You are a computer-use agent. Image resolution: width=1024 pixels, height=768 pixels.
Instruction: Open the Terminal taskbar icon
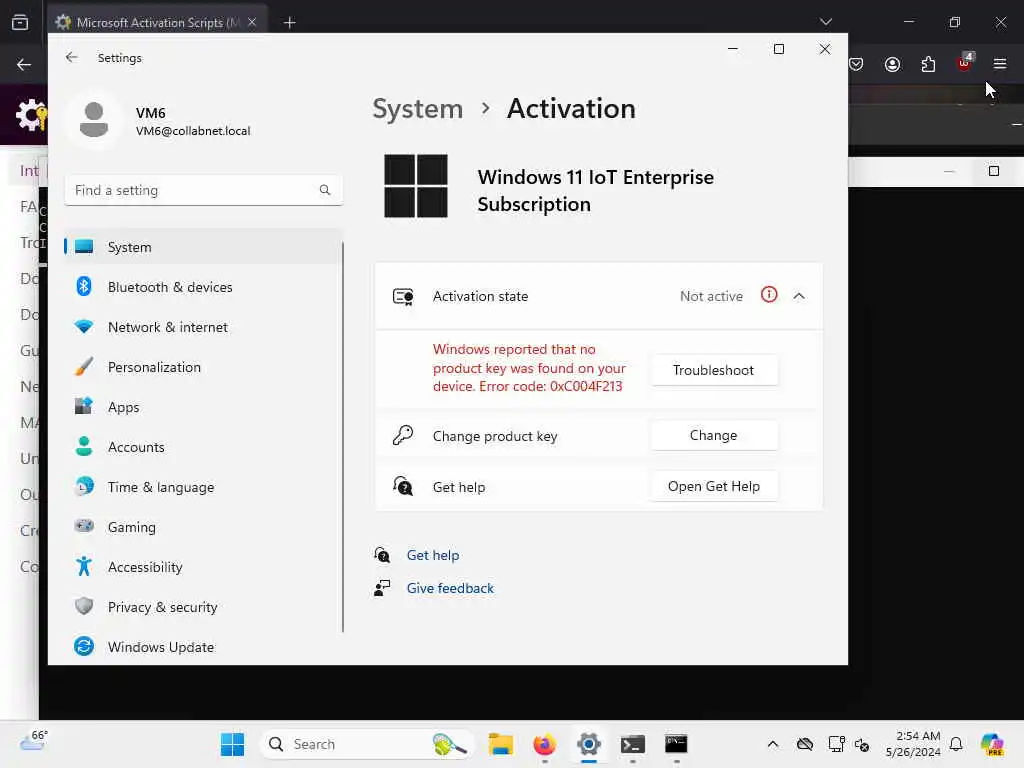click(x=633, y=744)
